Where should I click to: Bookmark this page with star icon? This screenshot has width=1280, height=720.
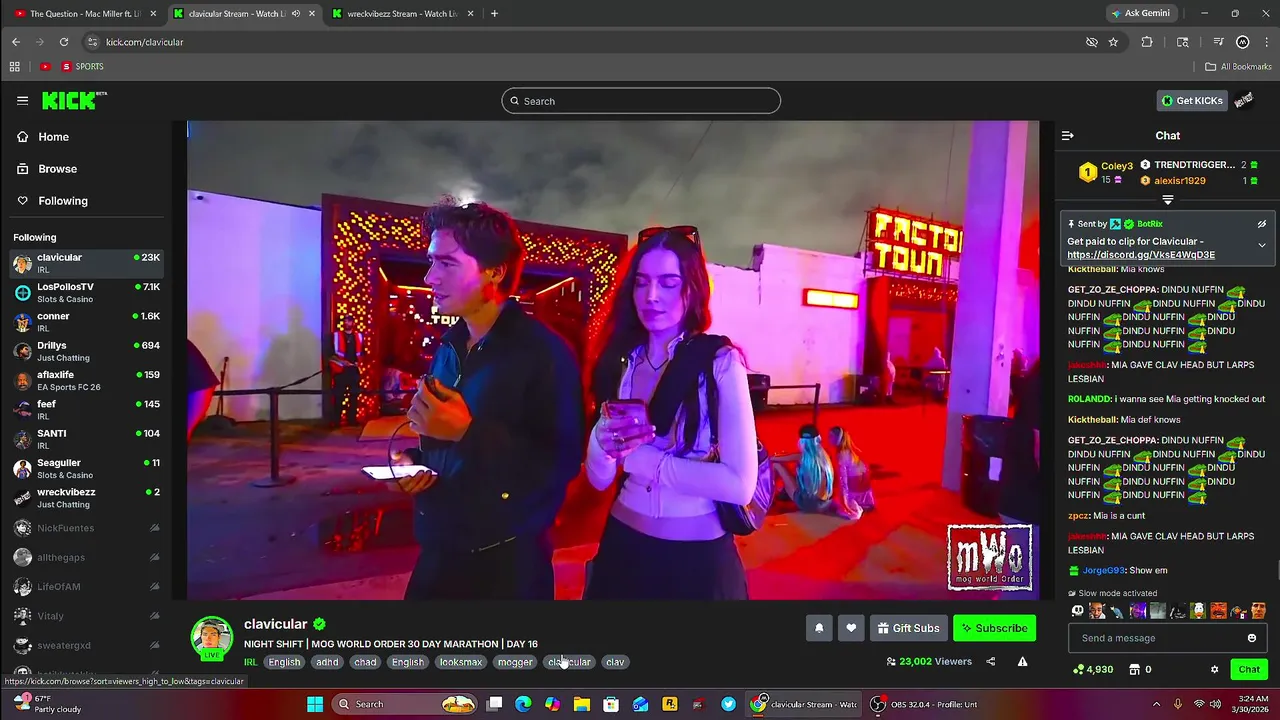1113,42
